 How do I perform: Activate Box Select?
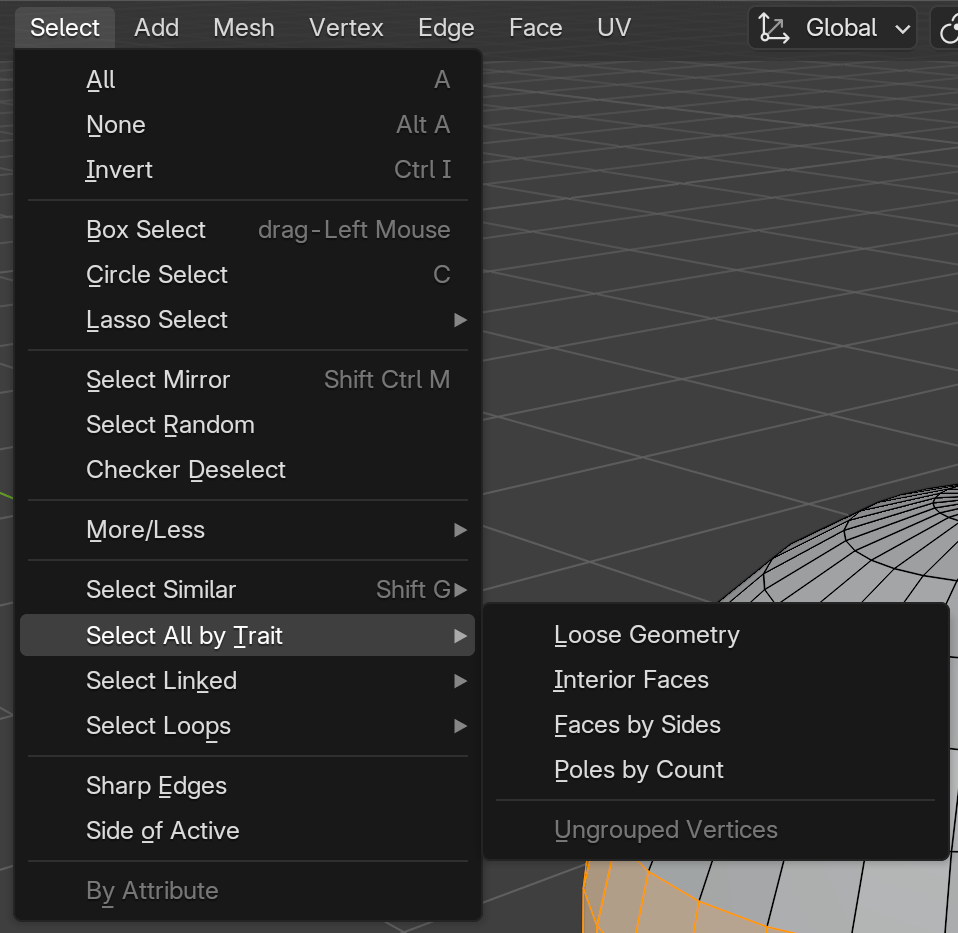tap(247, 230)
